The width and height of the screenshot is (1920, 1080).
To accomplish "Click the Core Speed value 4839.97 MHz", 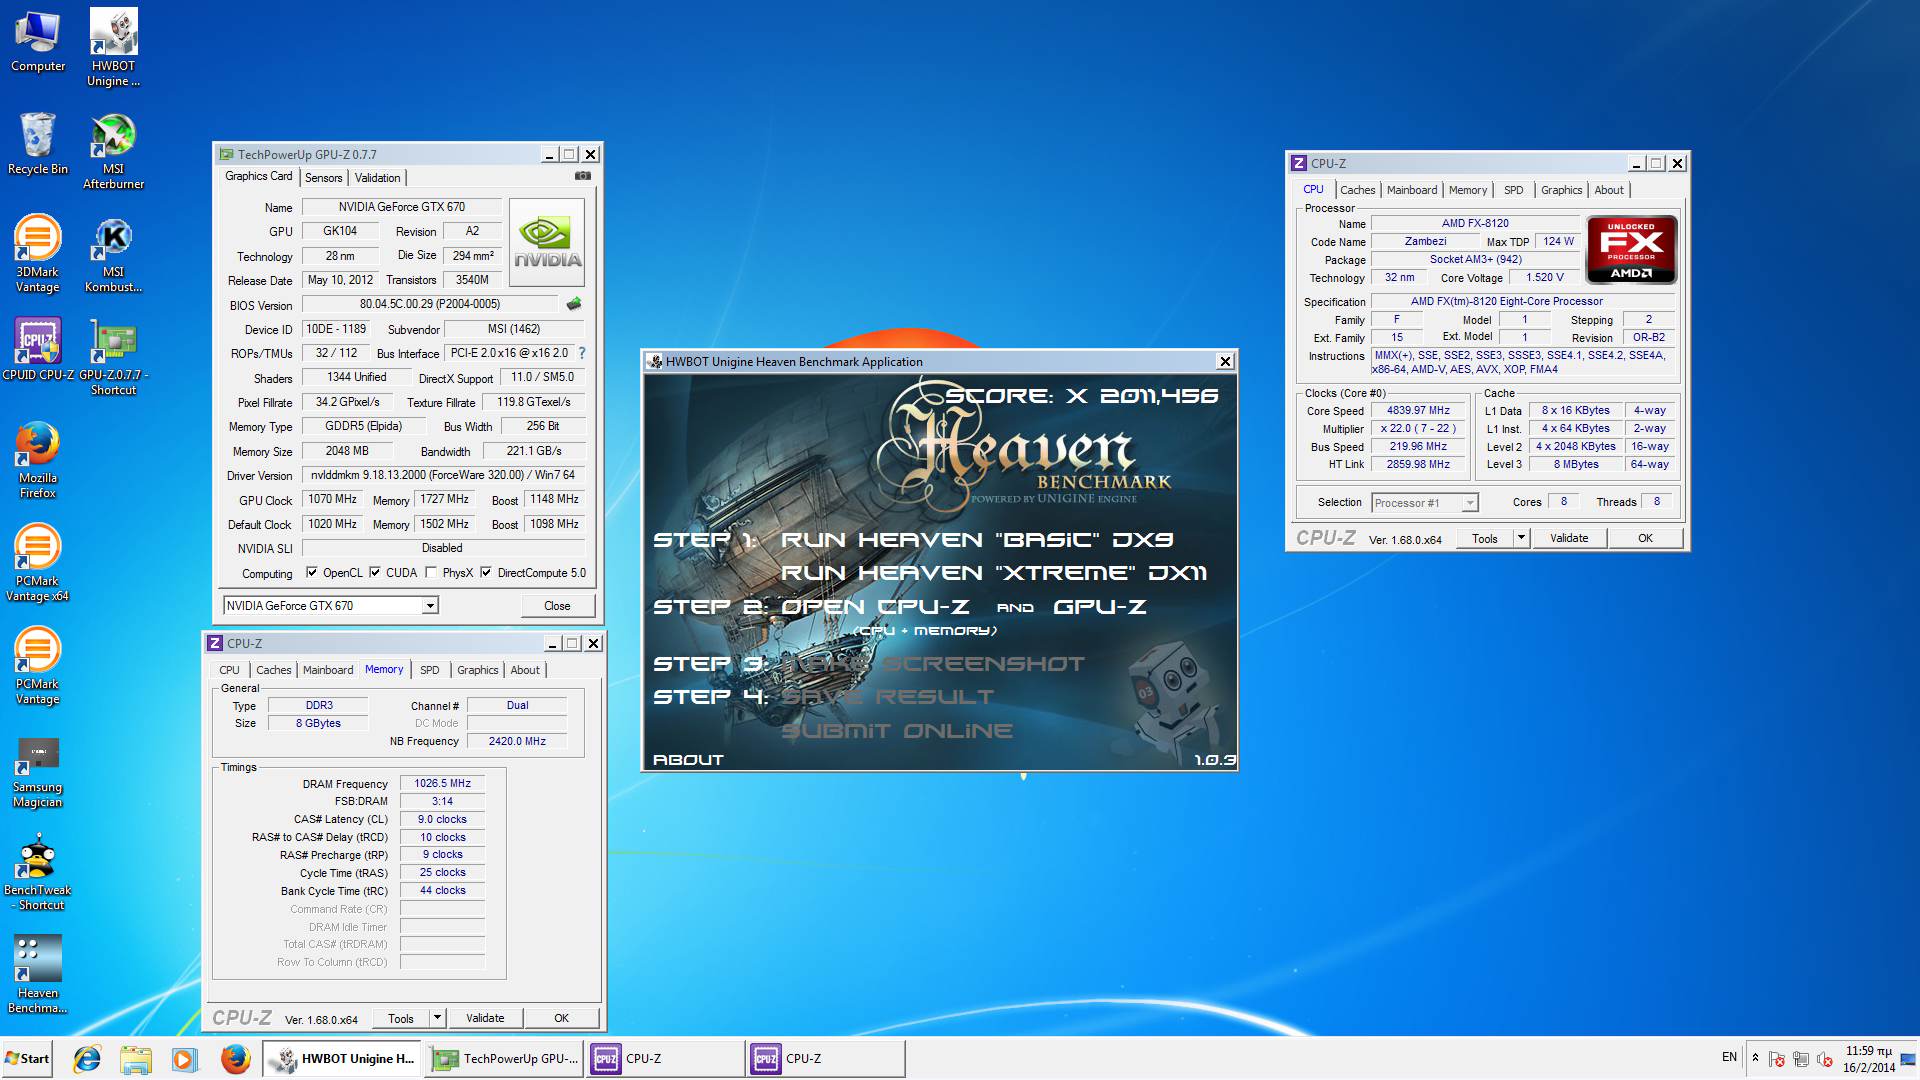I will click(x=1418, y=410).
